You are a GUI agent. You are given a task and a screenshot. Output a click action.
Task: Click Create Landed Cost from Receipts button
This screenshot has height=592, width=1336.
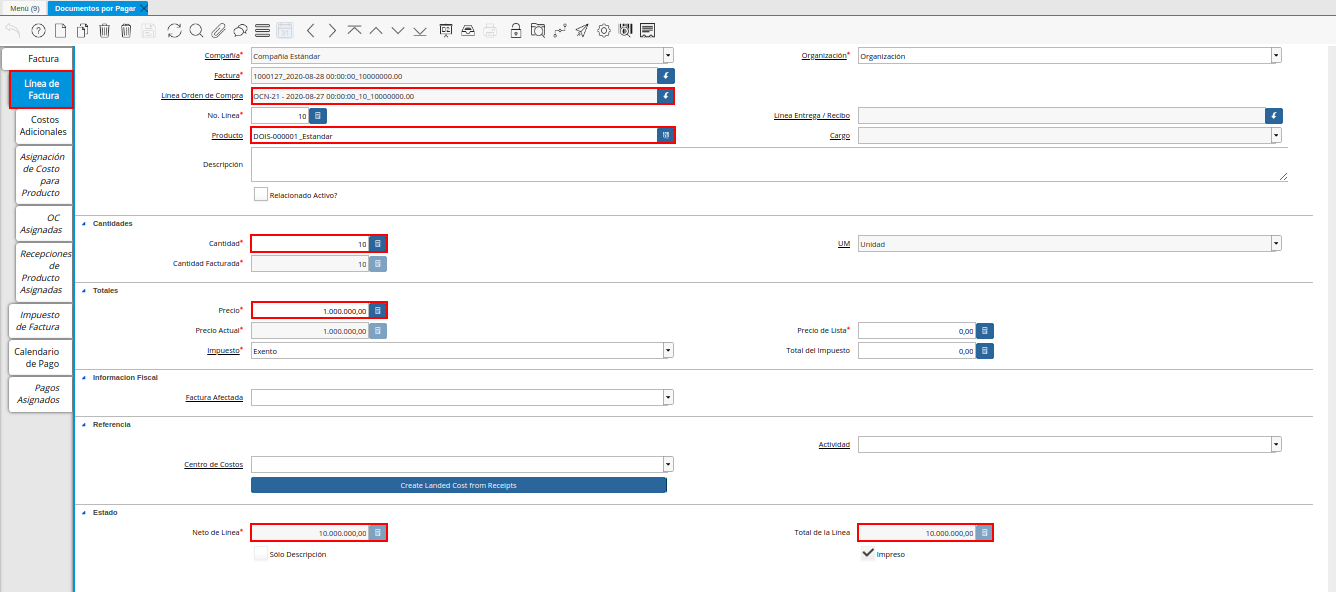pyautogui.click(x=459, y=485)
